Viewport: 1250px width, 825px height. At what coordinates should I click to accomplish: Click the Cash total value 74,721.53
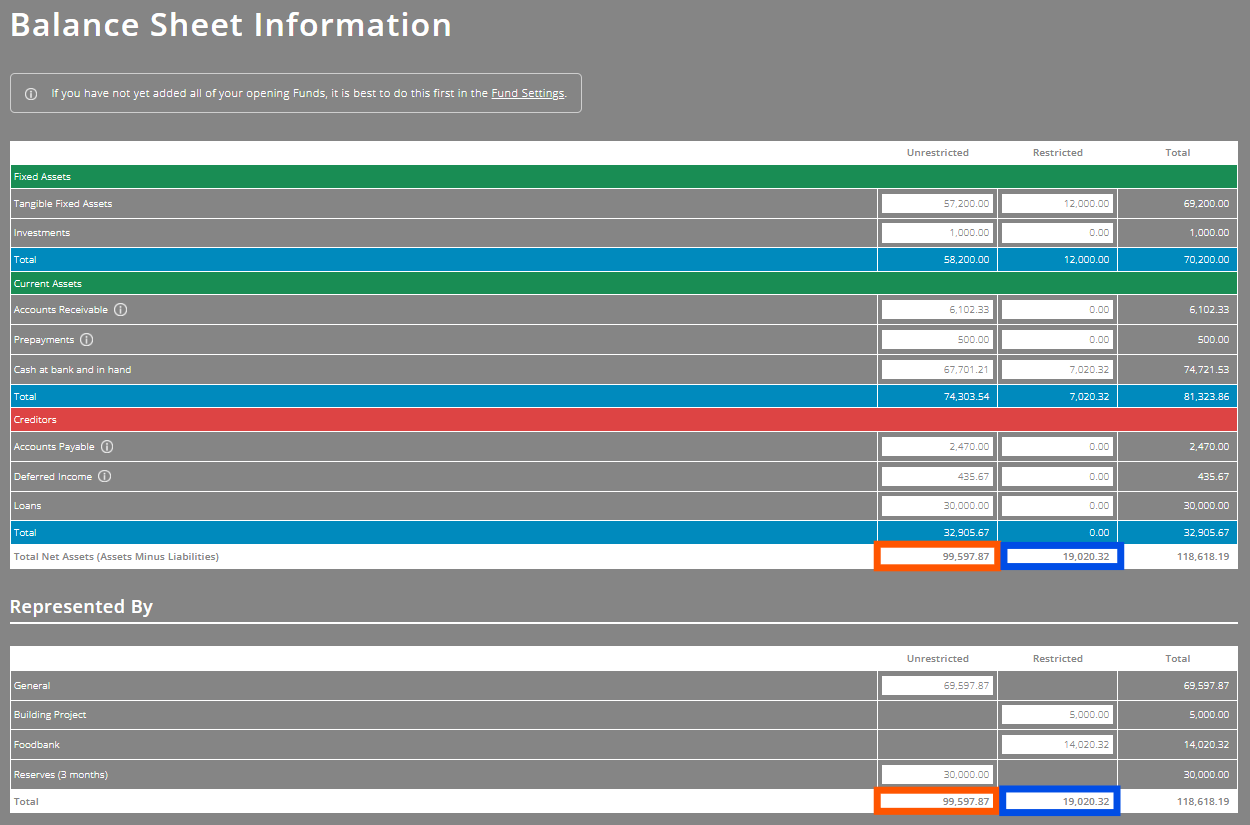[x=1206, y=370]
